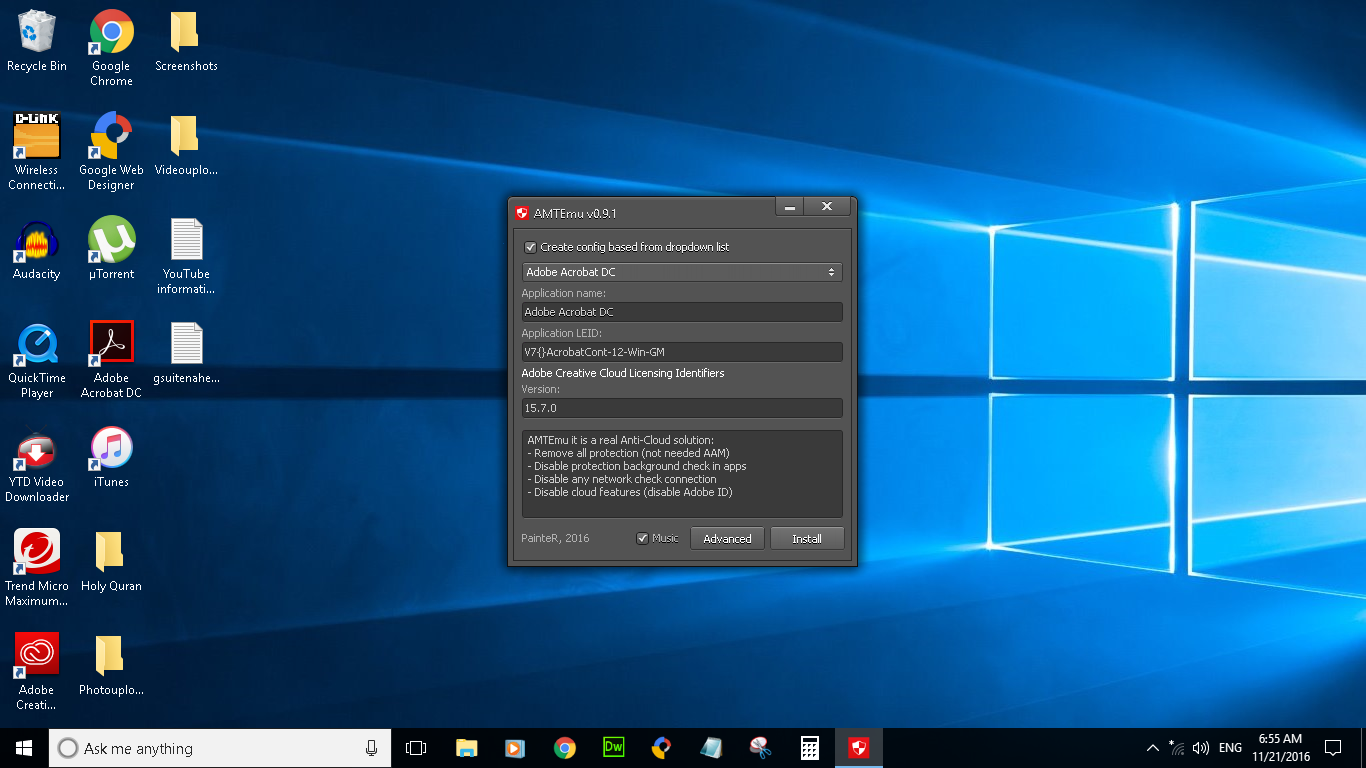Image resolution: width=1366 pixels, height=768 pixels.
Task: Click the AMTEmu icon in the taskbar
Action: [858, 748]
